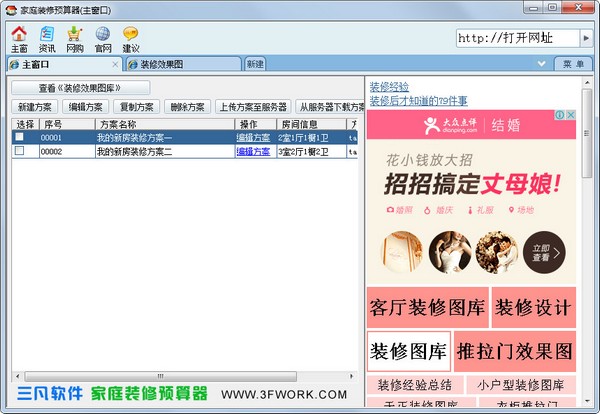Click the 编辑方案 toolbar button
This screenshot has width=600, height=414.
click(x=86, y=107)
